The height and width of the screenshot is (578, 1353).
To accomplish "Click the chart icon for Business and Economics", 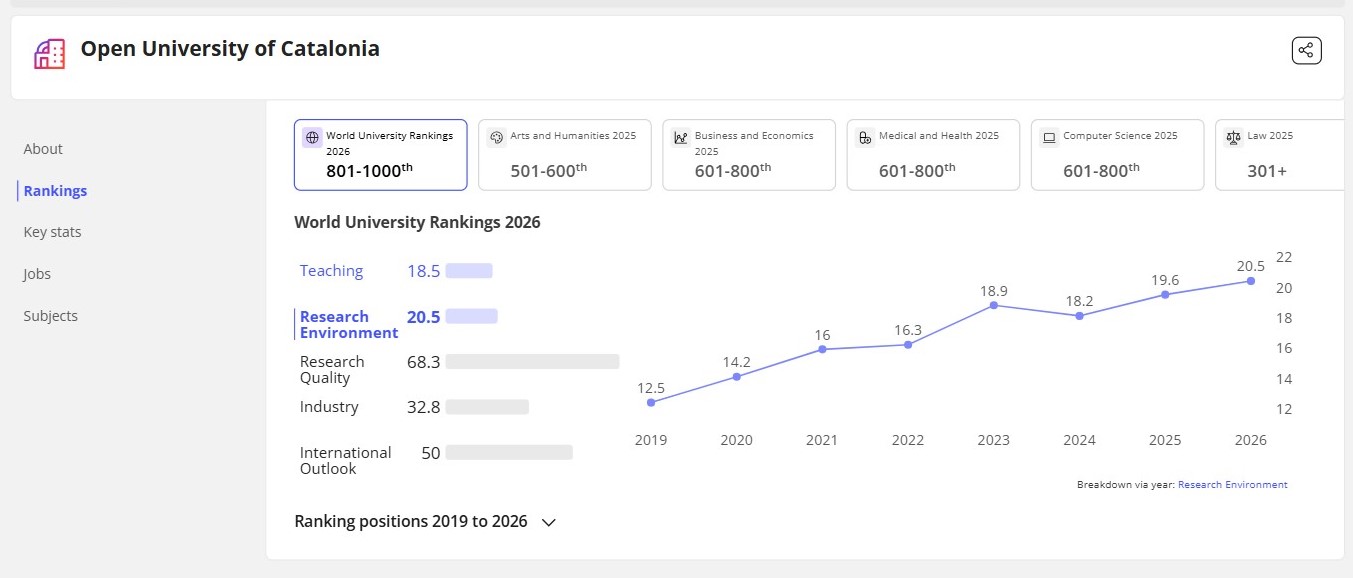I will [680, 138].
